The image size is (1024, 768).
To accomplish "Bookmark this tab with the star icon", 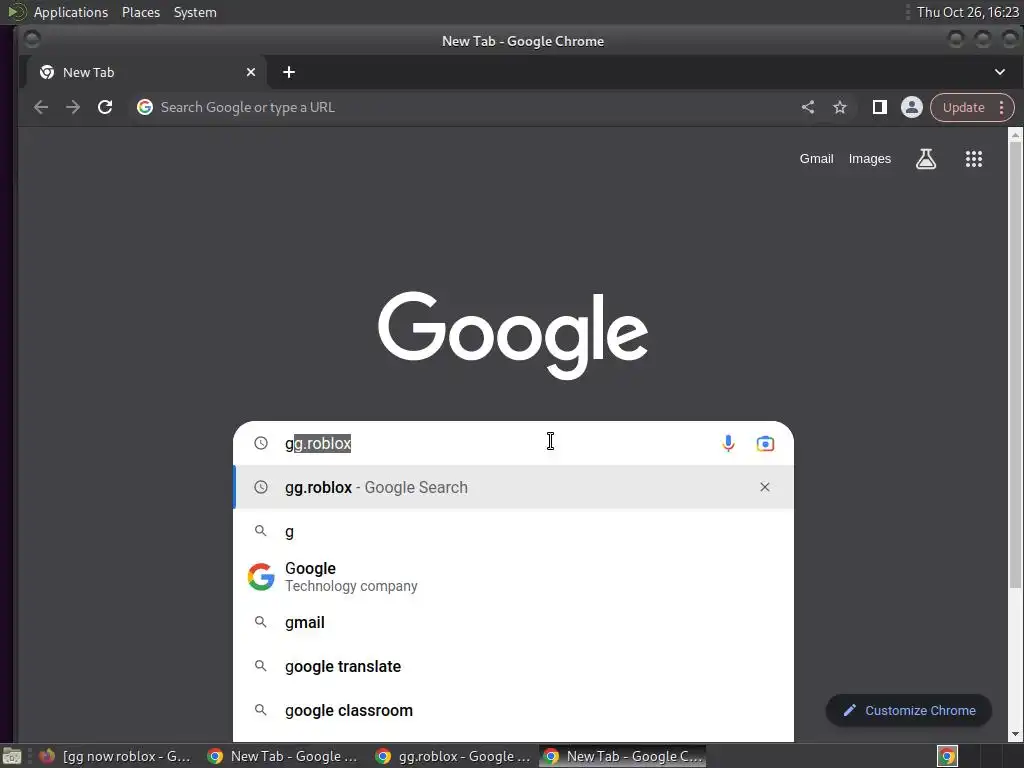I will tap(840, 107).
